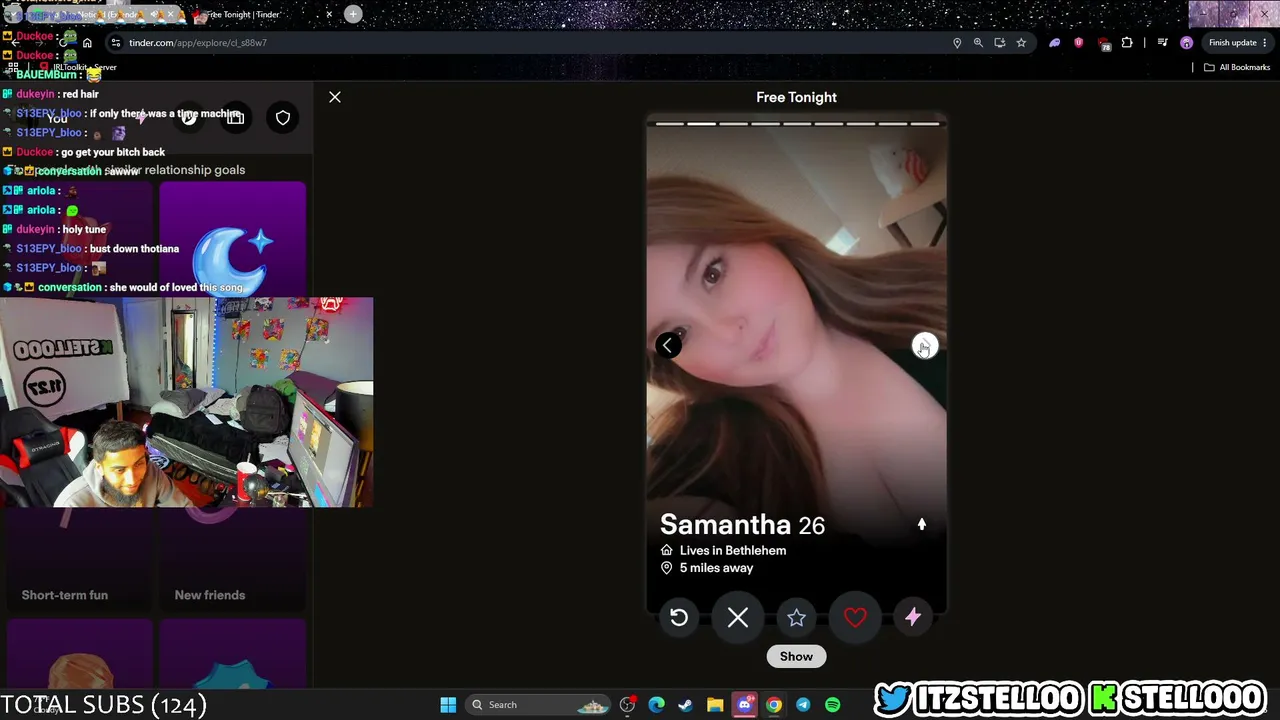Open Telegram from the taskbar
Image resolution: width=1280 pixels, height=720 pixels.
[x=803, y=705]
